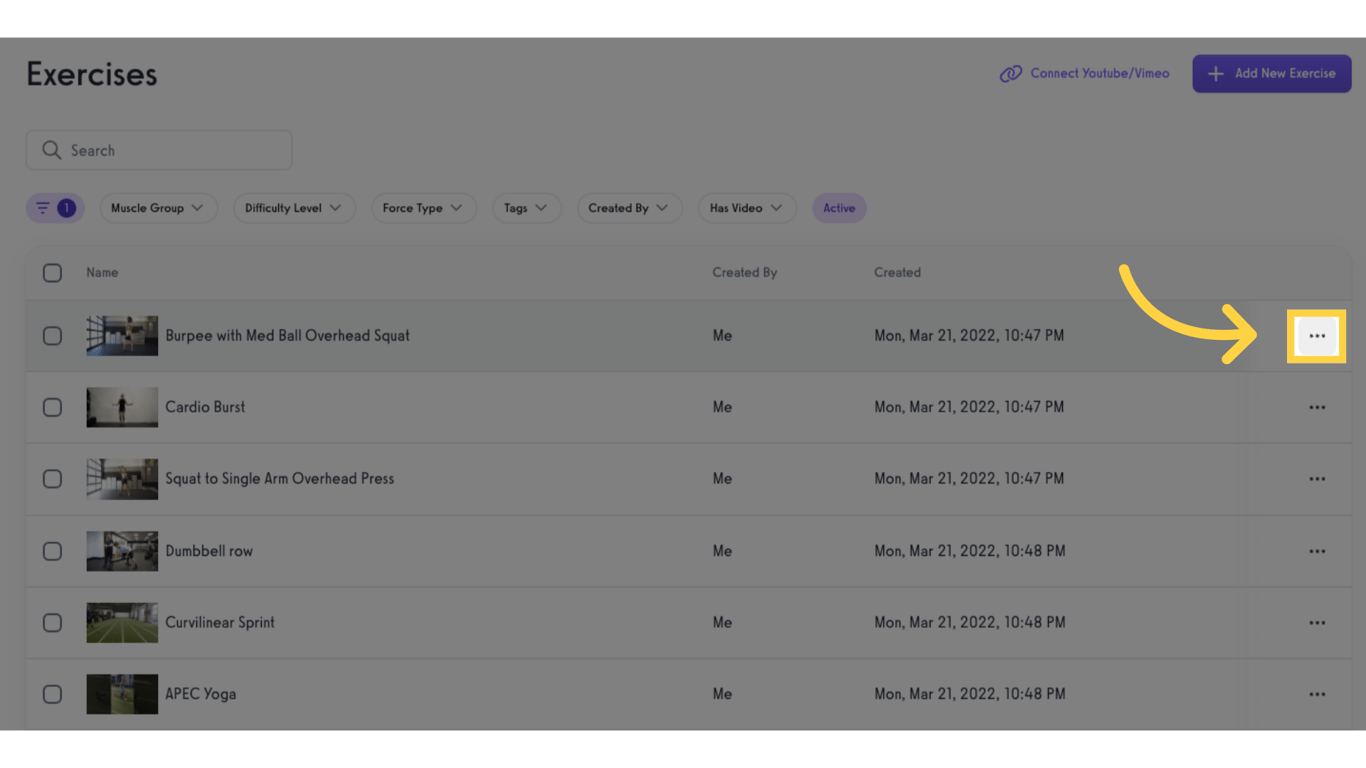Expand the Muscle Group filter dropdown
This screenshot has height=768, width=1366.
(158, 208)
